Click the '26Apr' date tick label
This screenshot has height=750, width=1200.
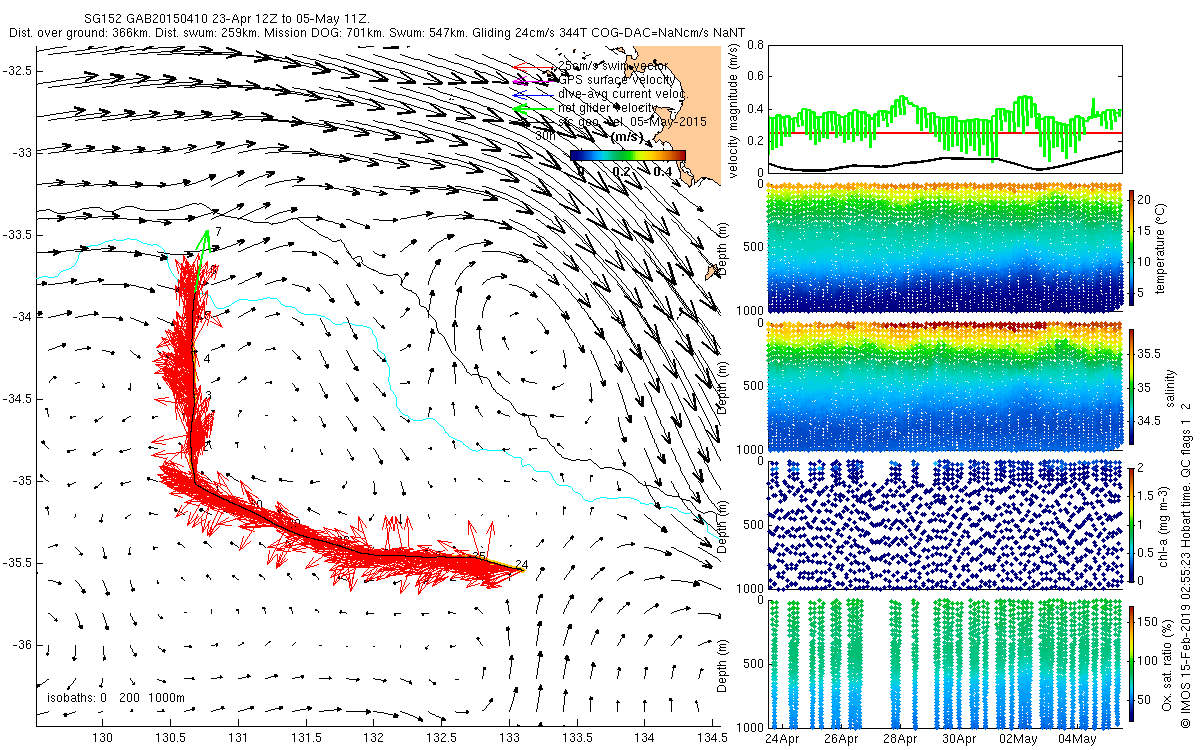point(841,740)
